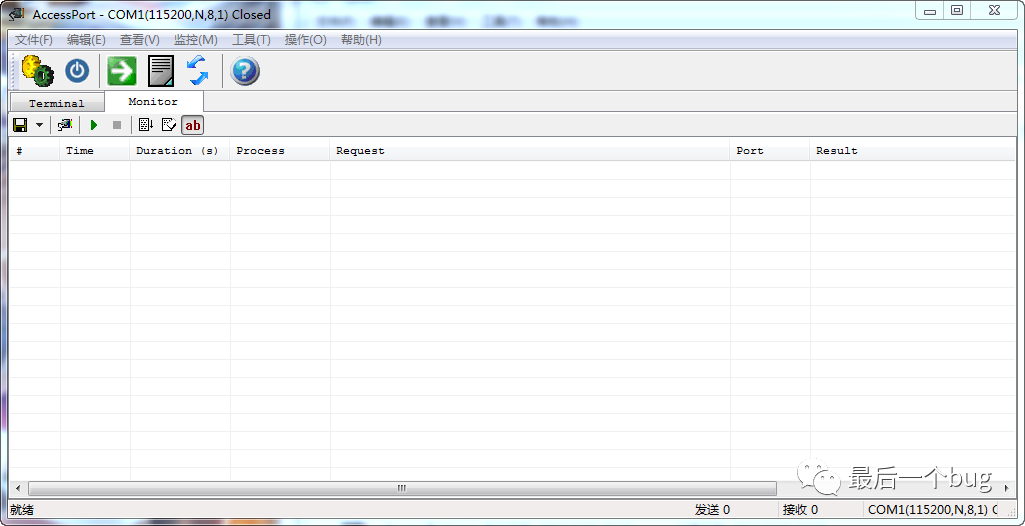Click the blue refresh arrows icon

click(197, 71)
